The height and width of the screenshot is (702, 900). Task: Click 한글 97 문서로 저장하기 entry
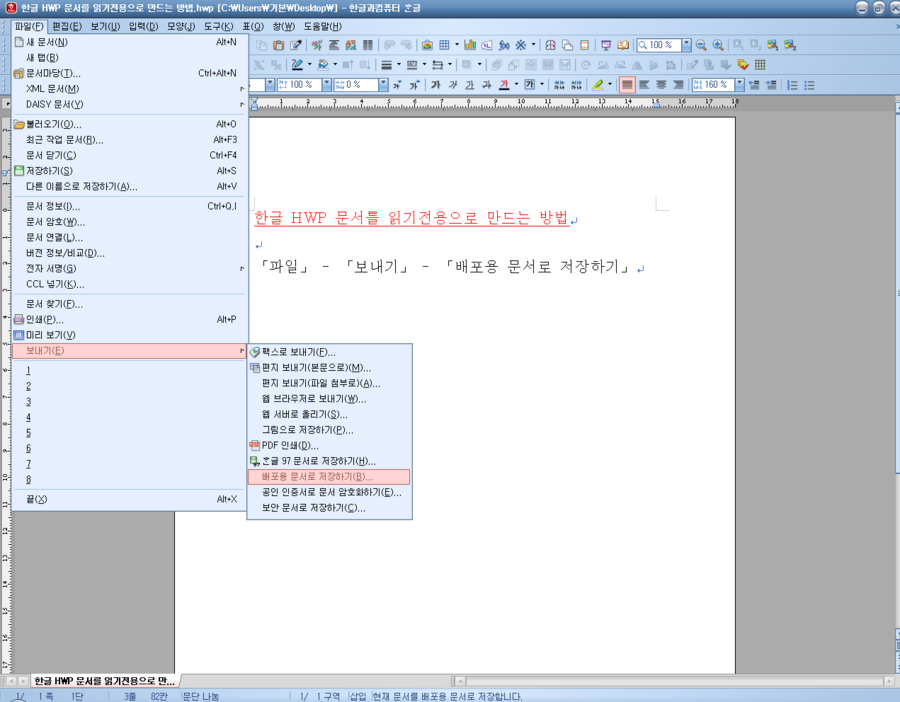click(329, 461)
